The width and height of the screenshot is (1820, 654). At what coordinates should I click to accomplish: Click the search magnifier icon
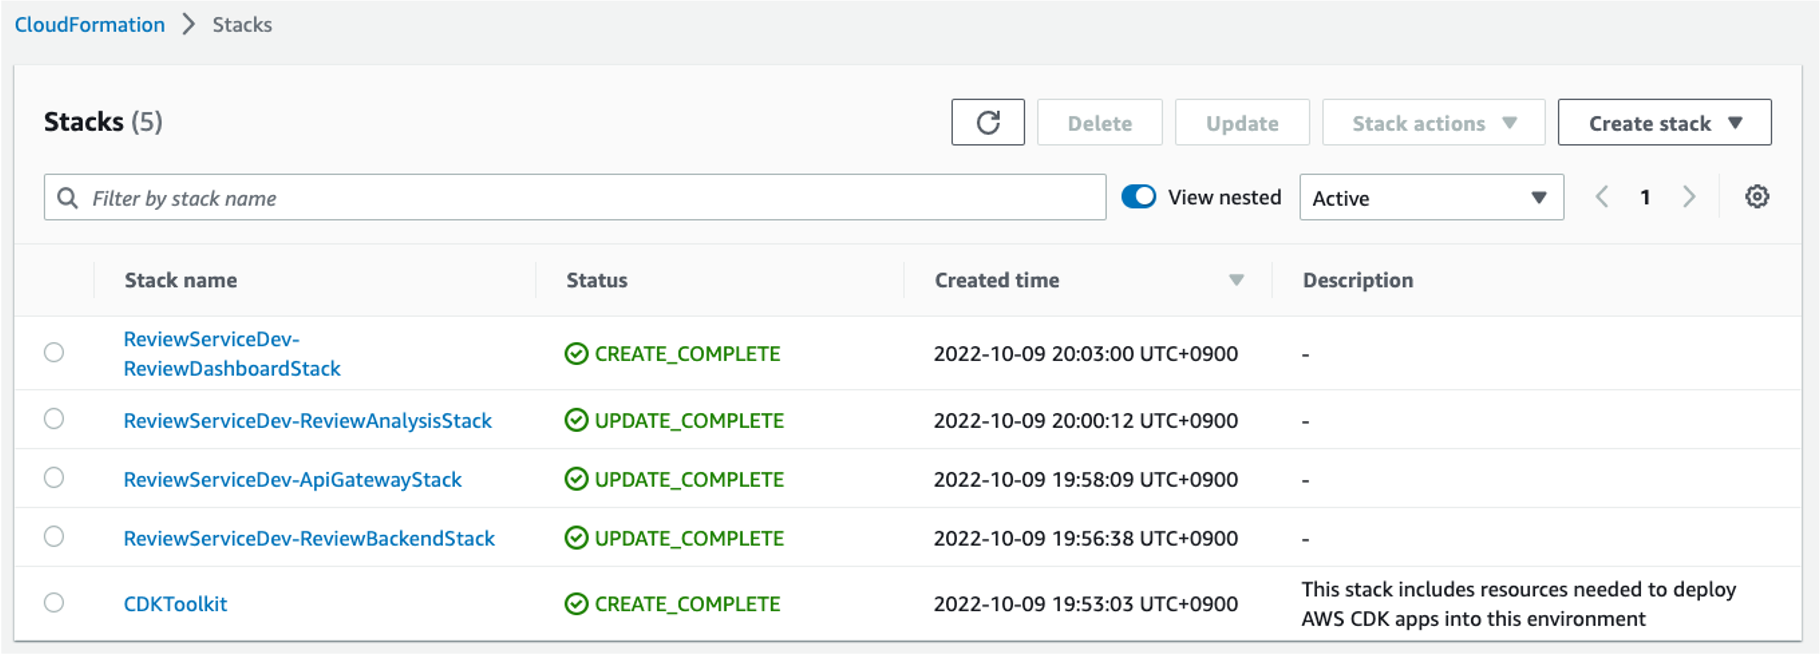pos(67,198)
